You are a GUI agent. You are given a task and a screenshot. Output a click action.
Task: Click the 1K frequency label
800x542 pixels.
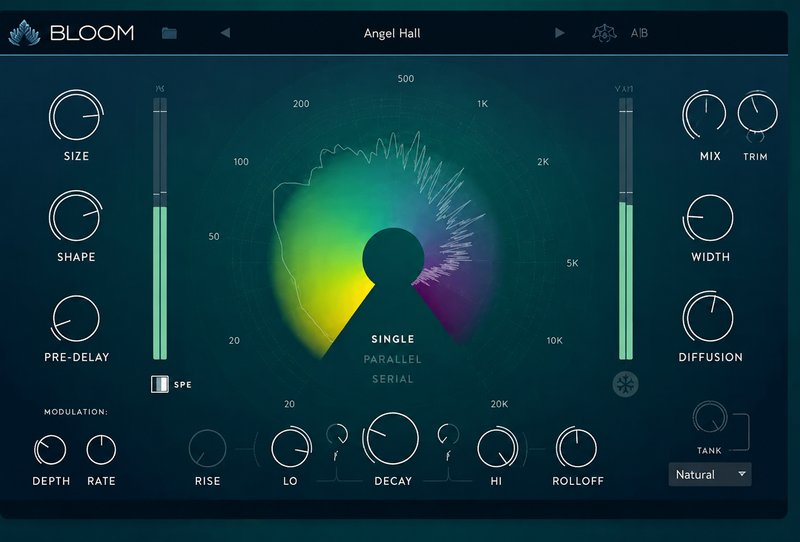point(483,104)
